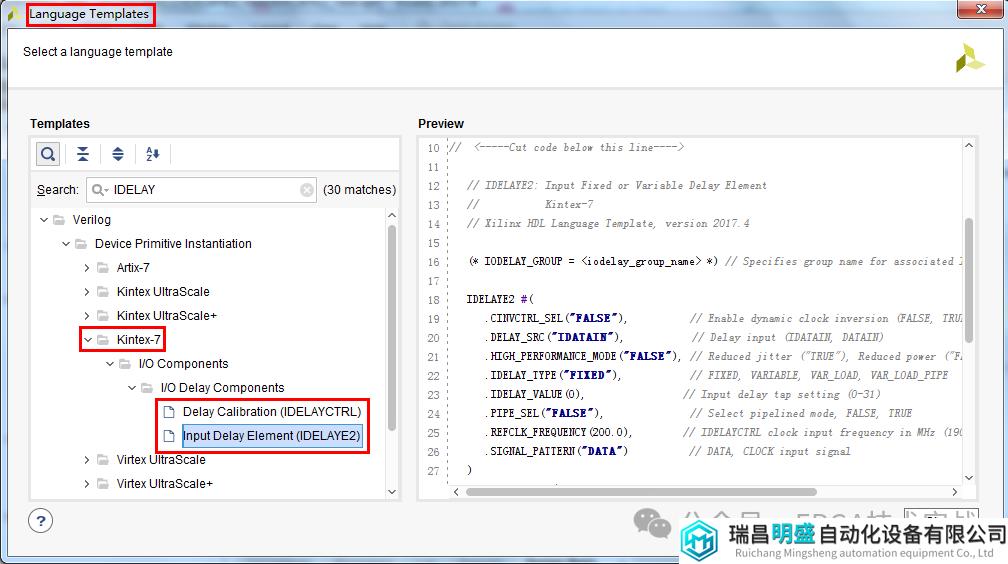Viewport: 1008px width, 564px height.
Task: Click the preview scroll-down arrow
Action: tap(969, 478)
